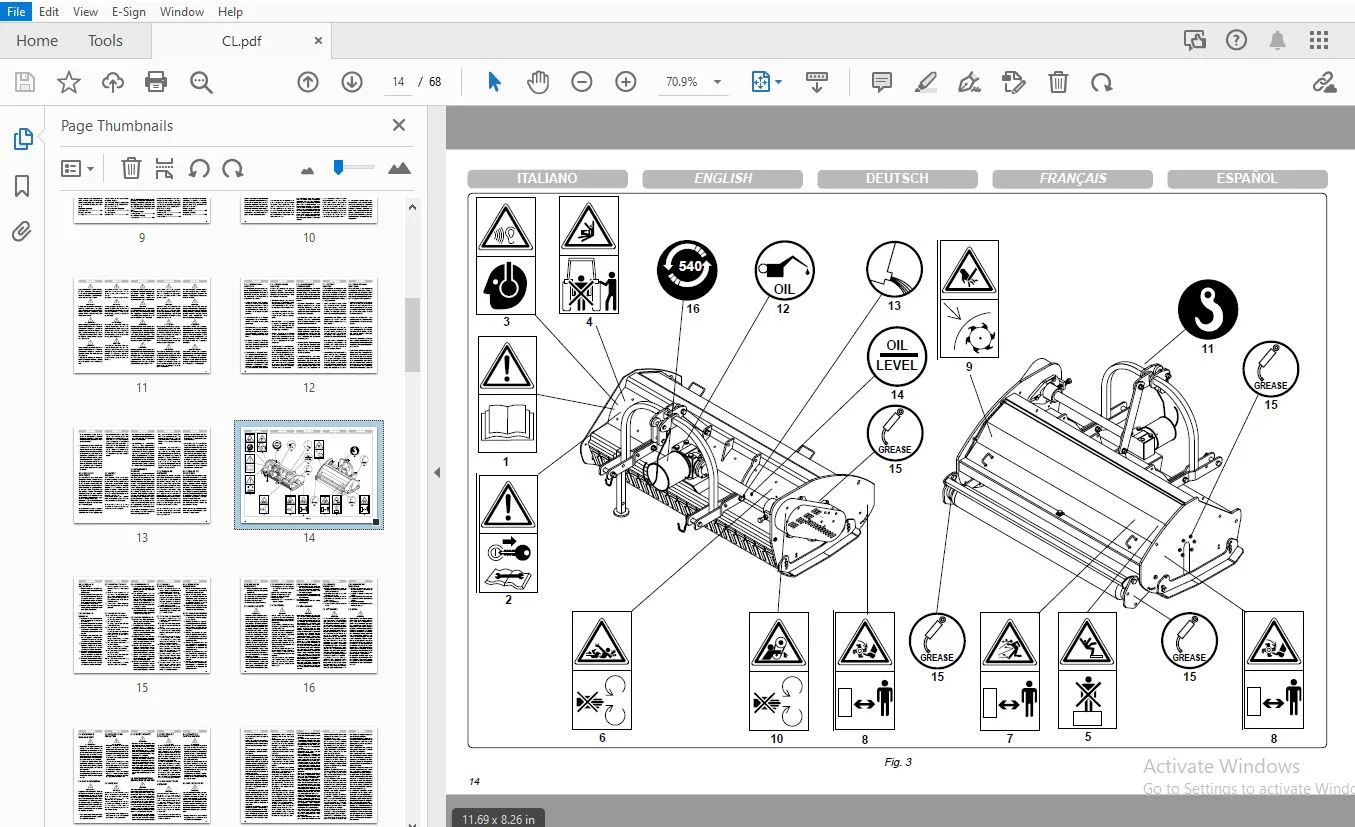This screenshot has width=1355, height=827.
Task: Rotate thumbnails clockwise
Action: (233, 168)
